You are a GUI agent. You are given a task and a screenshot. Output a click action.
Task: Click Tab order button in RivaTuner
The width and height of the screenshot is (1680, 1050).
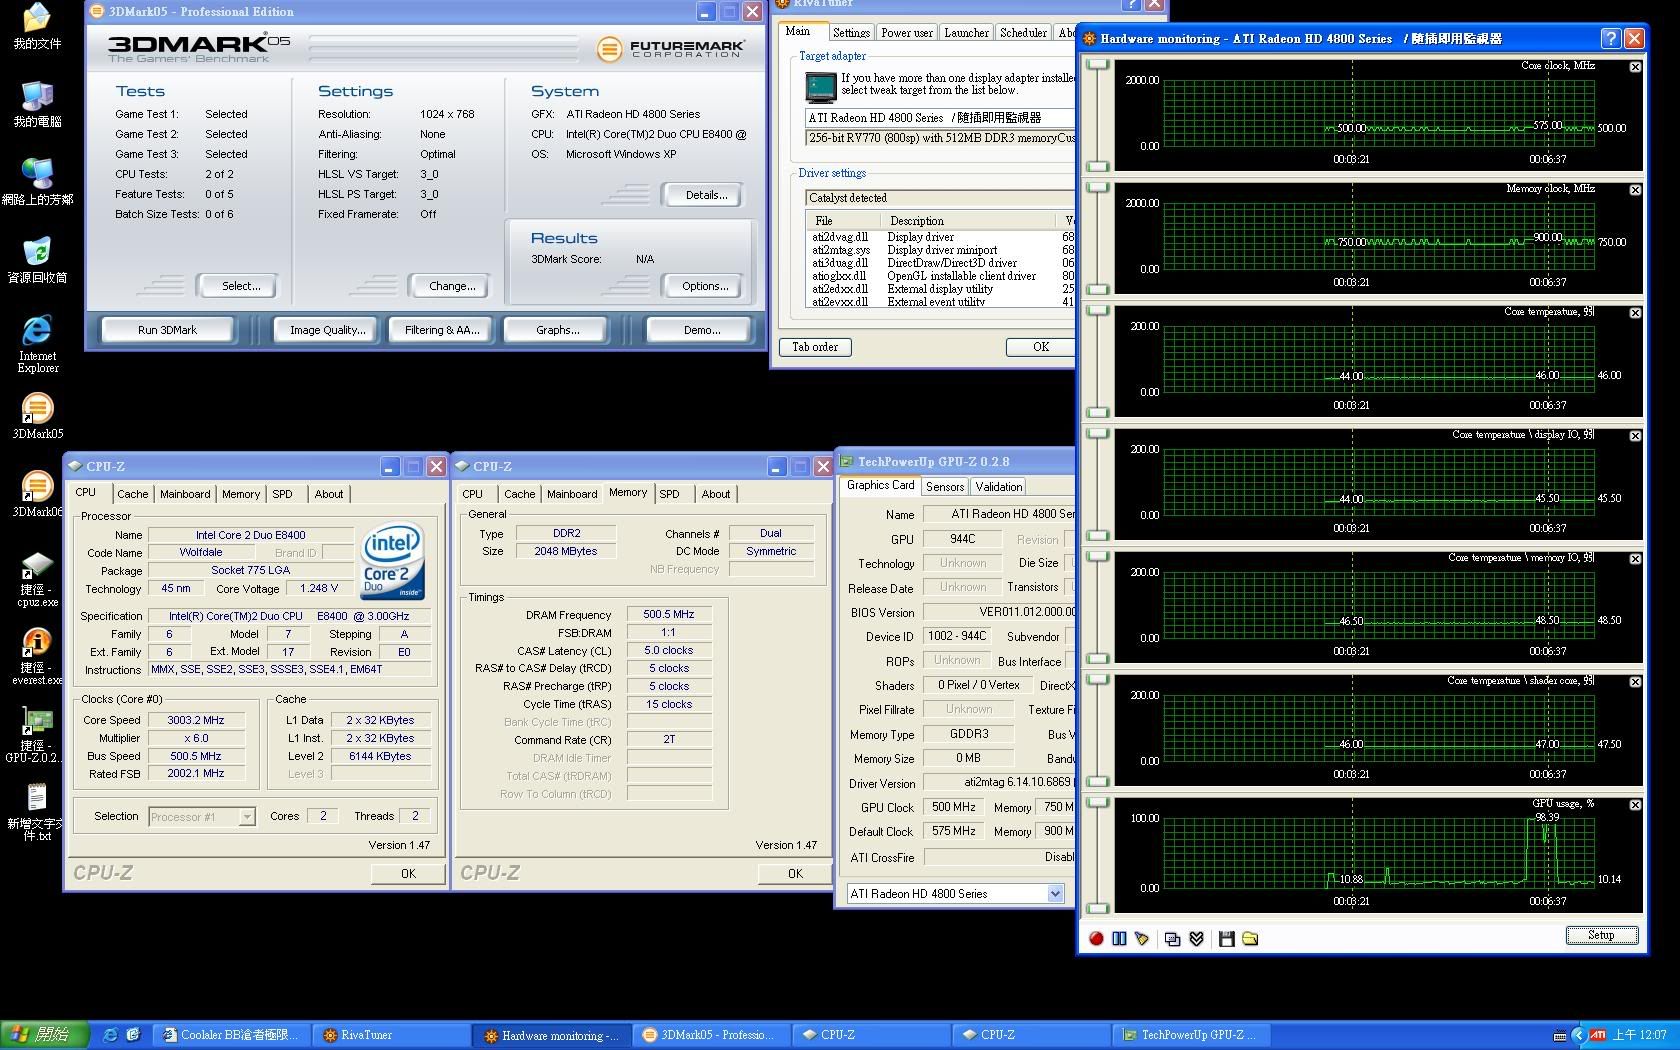click(x=815, y=347)
